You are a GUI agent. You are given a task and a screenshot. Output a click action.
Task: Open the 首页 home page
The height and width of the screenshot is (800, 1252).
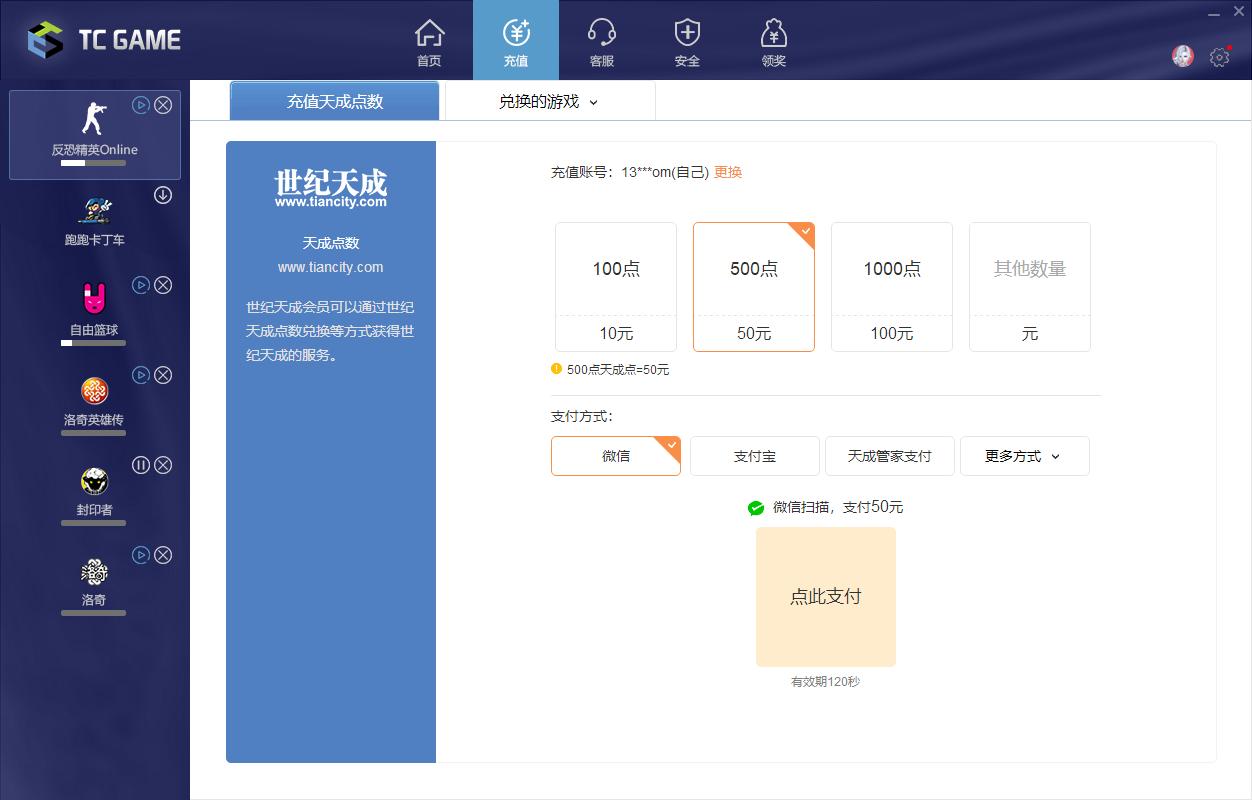pyautogui.click(x=429, y=40)
